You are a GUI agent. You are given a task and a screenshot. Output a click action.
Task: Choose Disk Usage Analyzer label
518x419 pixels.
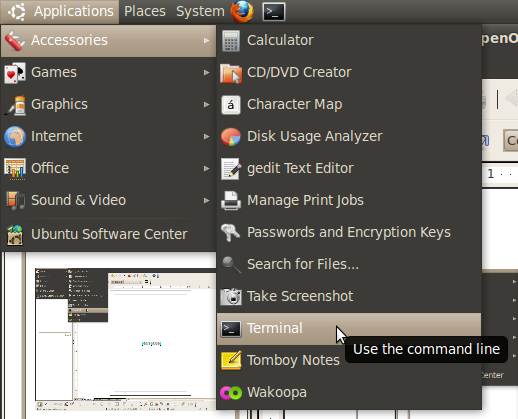click(315, 136)
